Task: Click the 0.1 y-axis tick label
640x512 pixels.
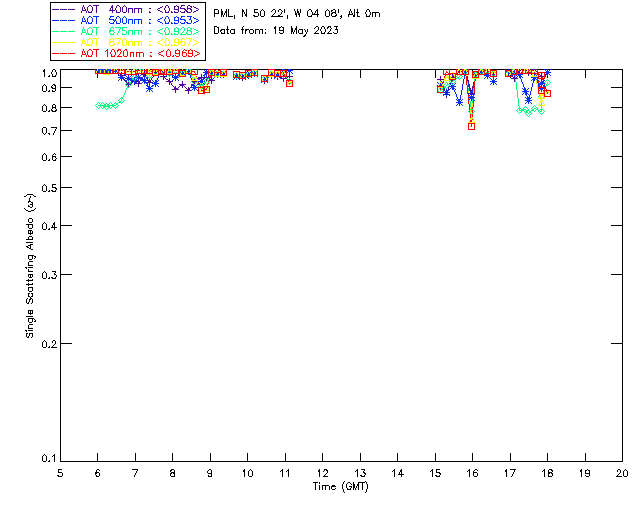Action: [x=49, y=459]
